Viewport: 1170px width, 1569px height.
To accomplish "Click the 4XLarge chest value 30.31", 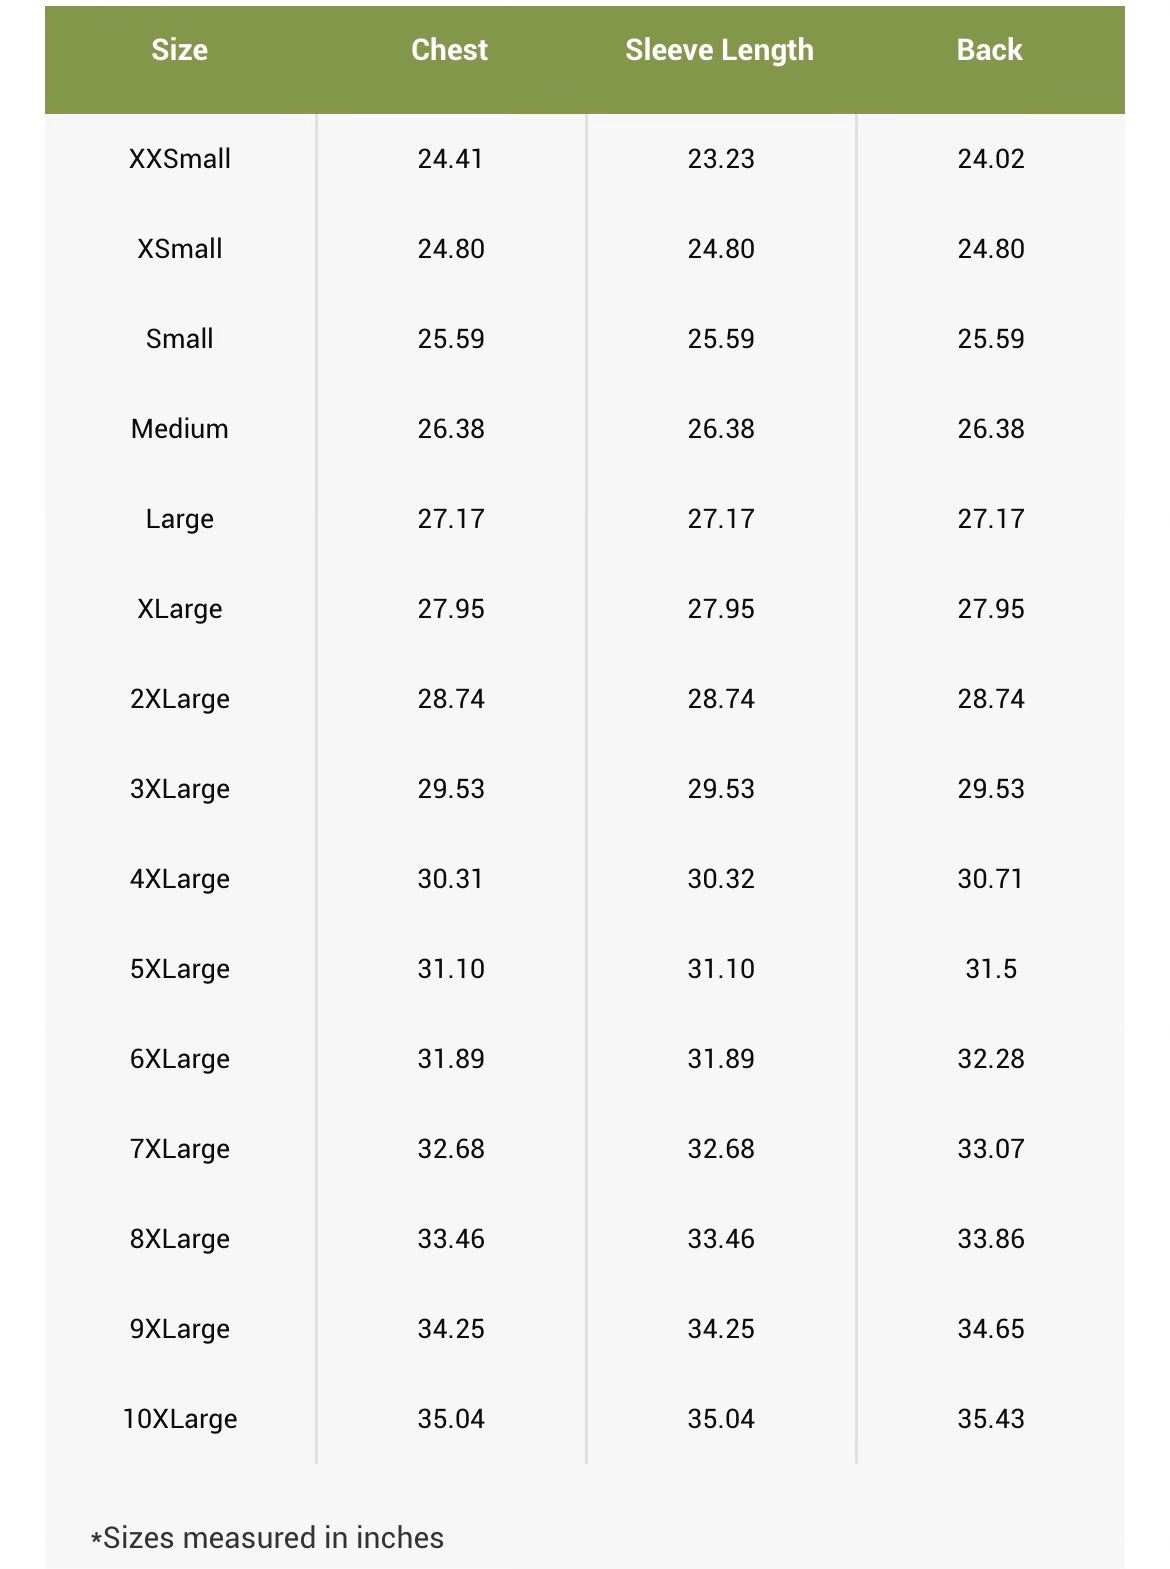I will (x=450, y=879).
